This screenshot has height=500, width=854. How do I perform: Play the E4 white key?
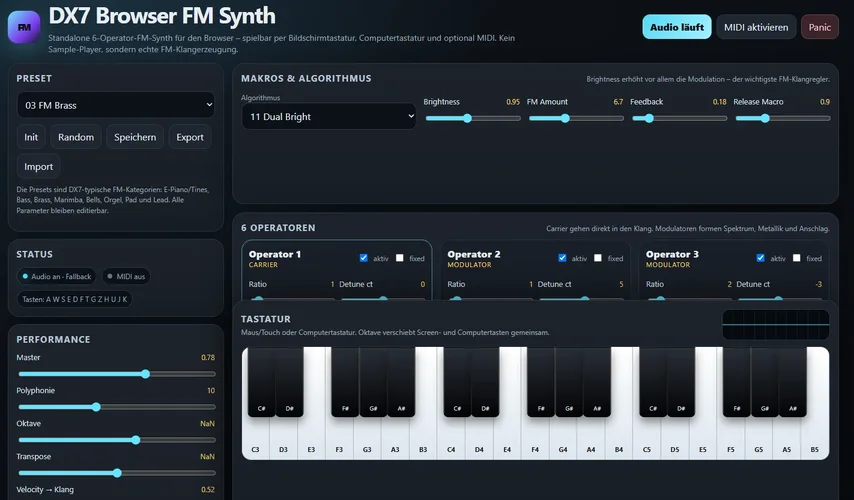point(507,438)
